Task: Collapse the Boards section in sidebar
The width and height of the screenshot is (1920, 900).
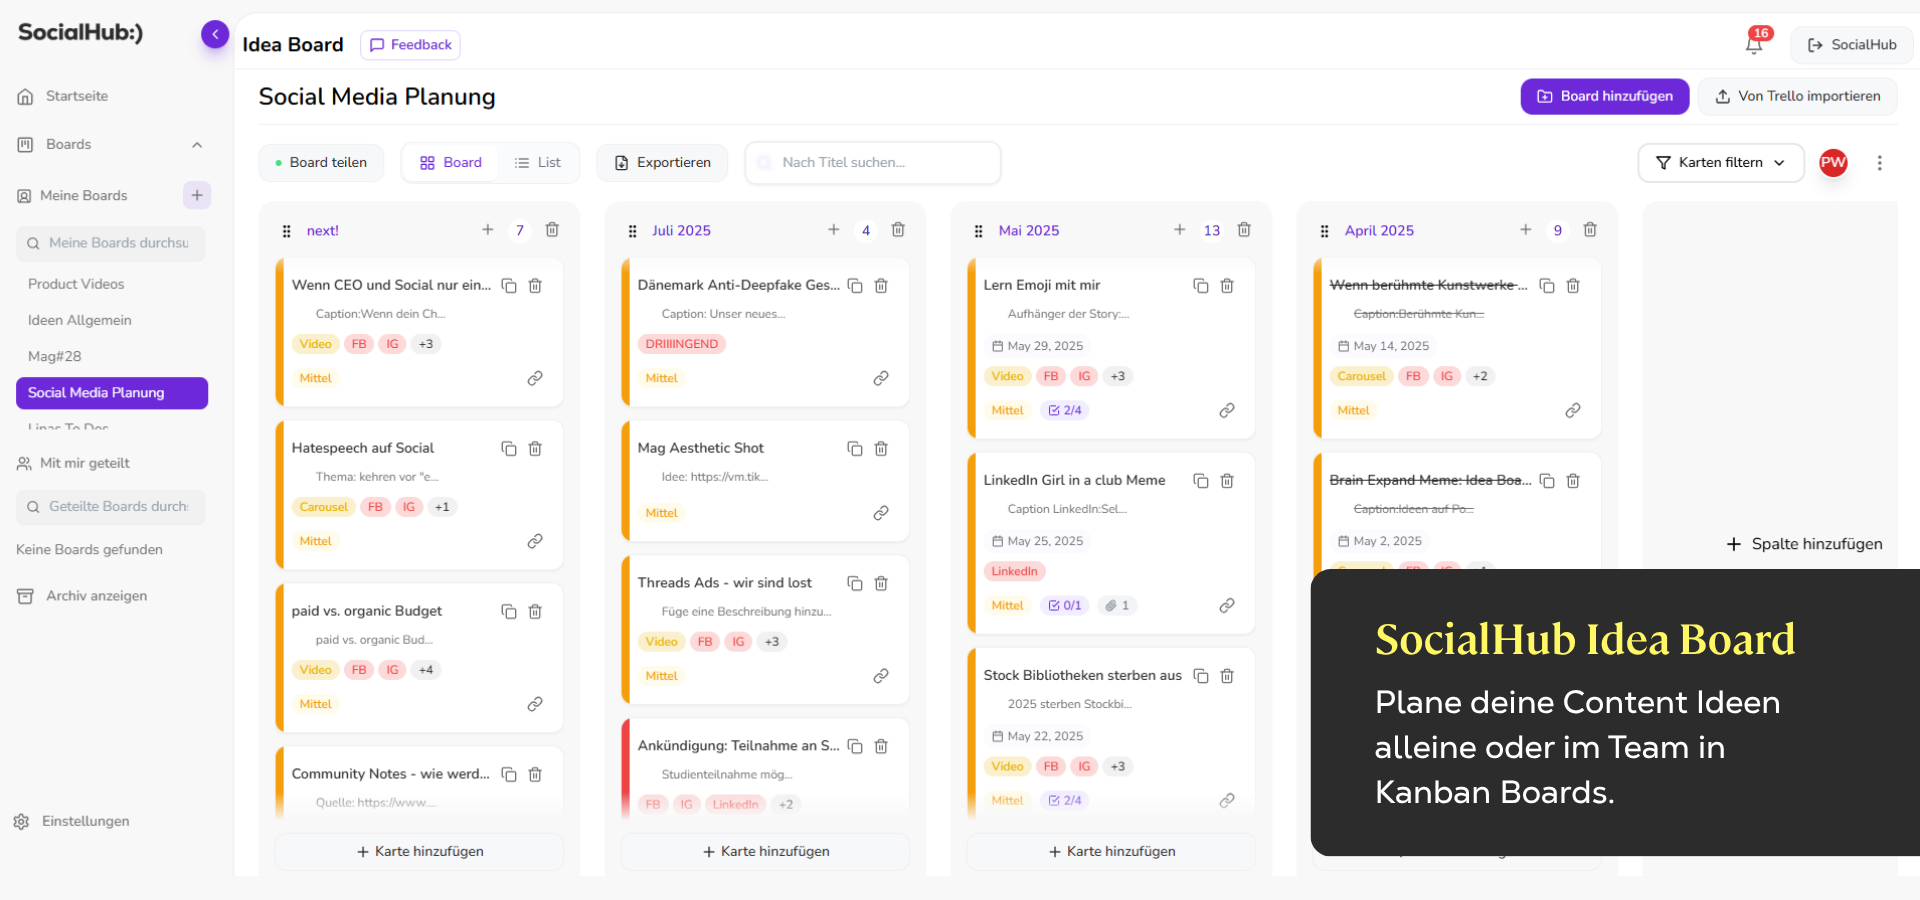Action: [x=197, y=145]
